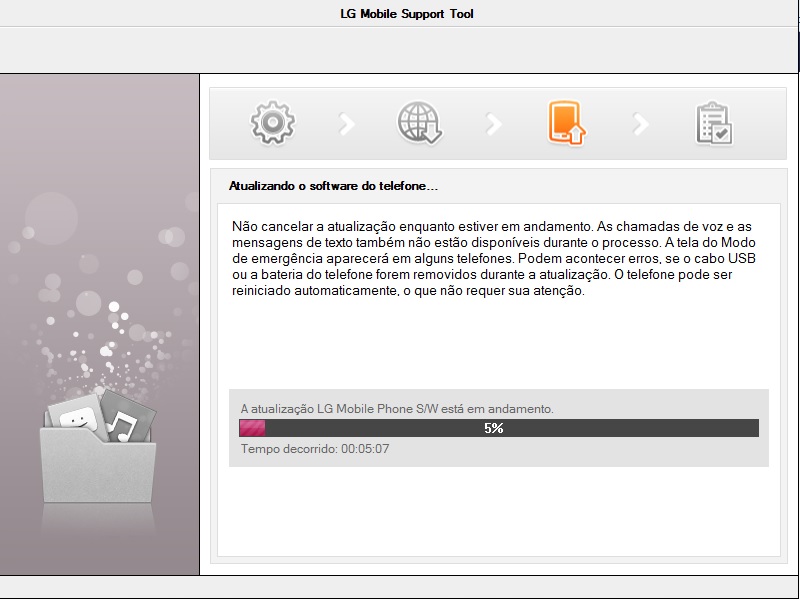The height and width of the screenshot is (600, 800).
Task: Click the clipboard checklist completion icon
Action: point(714,123)
